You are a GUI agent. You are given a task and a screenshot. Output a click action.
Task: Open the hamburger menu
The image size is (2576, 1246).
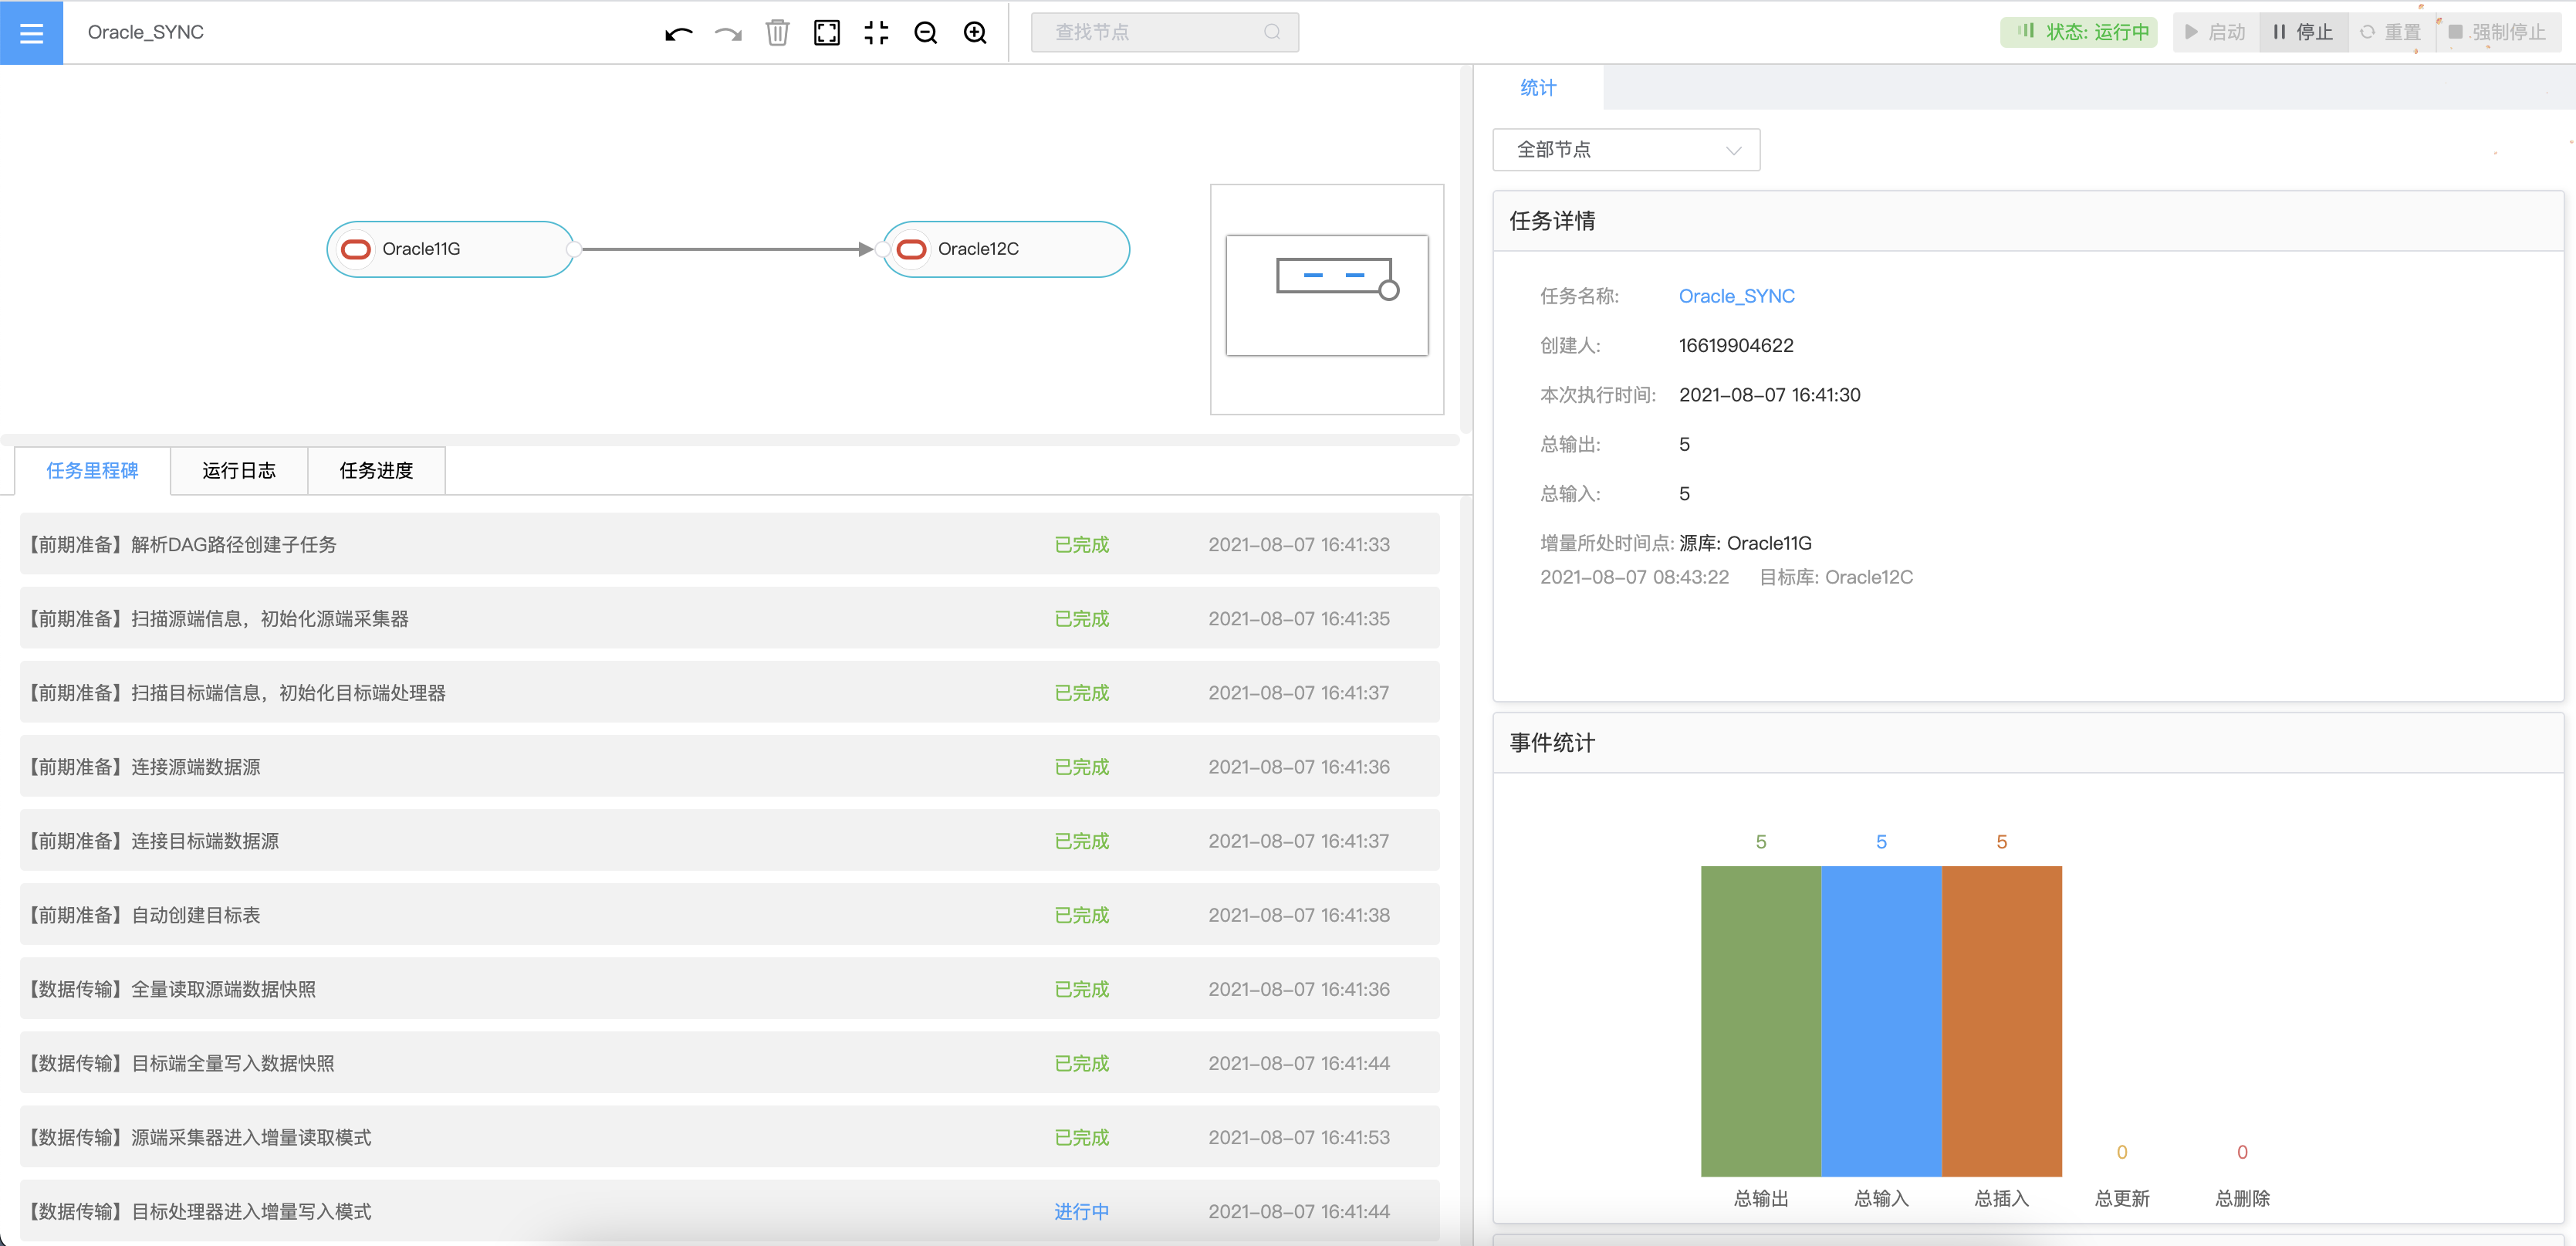pos(31,32)
